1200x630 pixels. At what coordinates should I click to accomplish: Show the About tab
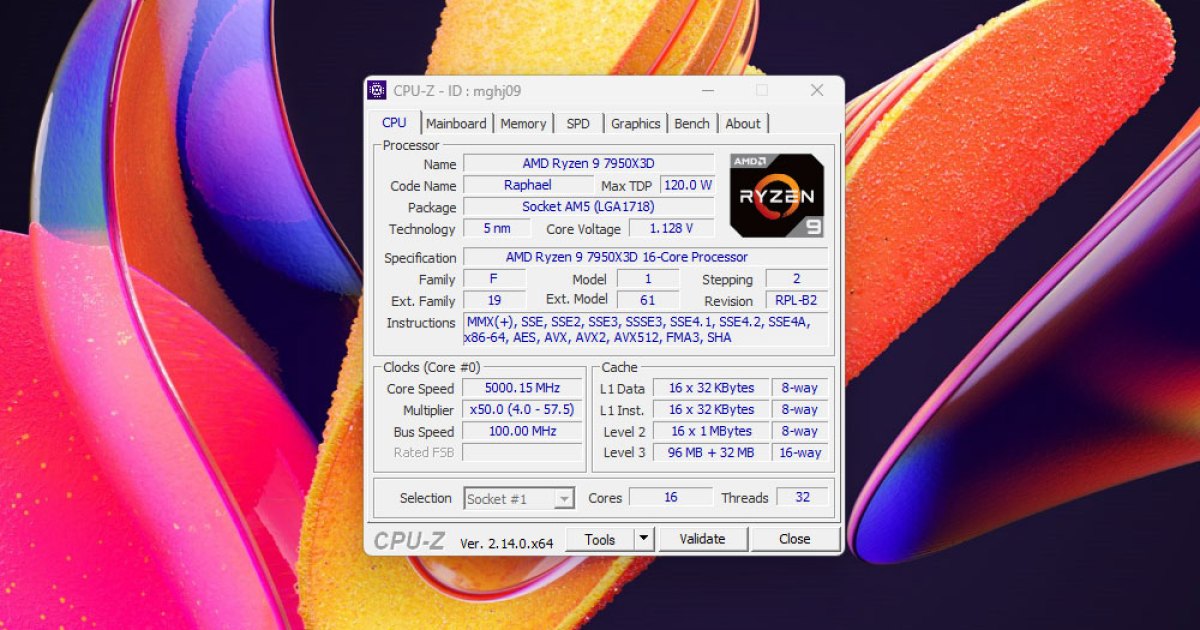tap(743, 124)
